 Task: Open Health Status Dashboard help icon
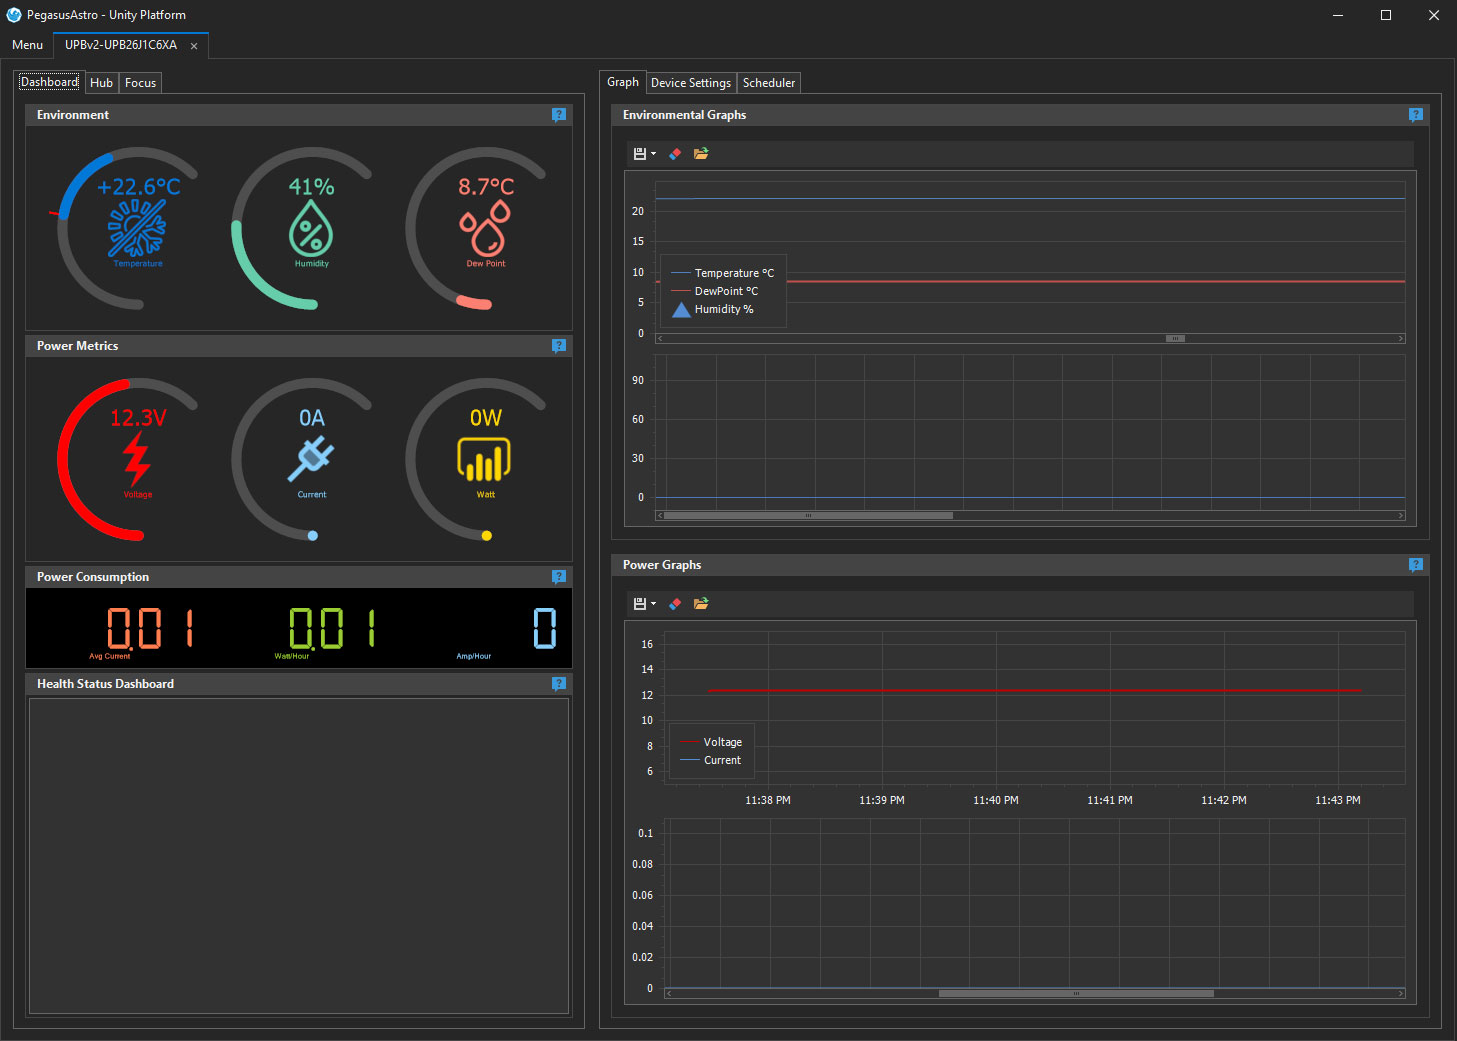tap(559, 684)
